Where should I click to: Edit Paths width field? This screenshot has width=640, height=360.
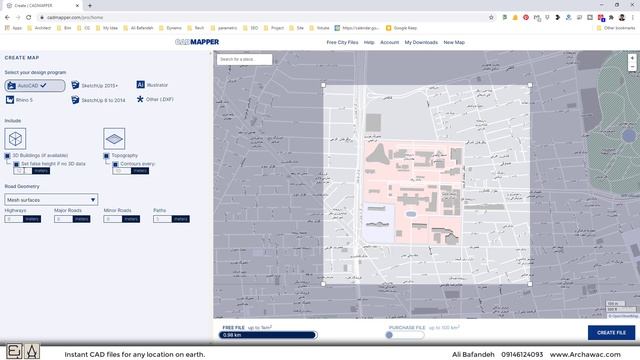[162, 219]
